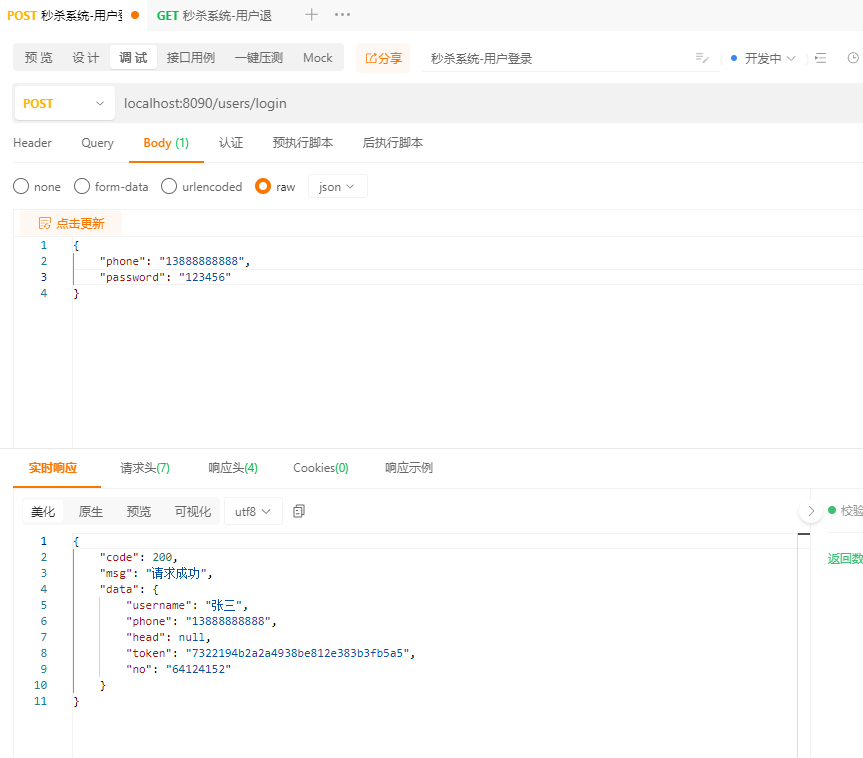
Task: Open the 响应头(4) tab
Action: [233, 468]
